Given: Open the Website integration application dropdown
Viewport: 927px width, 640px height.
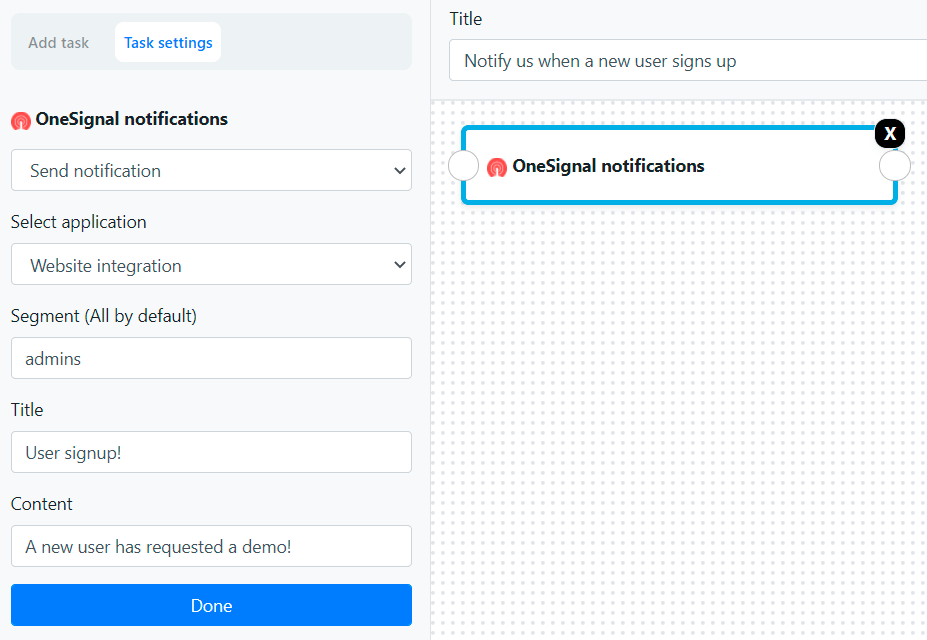Looking at the screenshot, I should coord(211,265).
